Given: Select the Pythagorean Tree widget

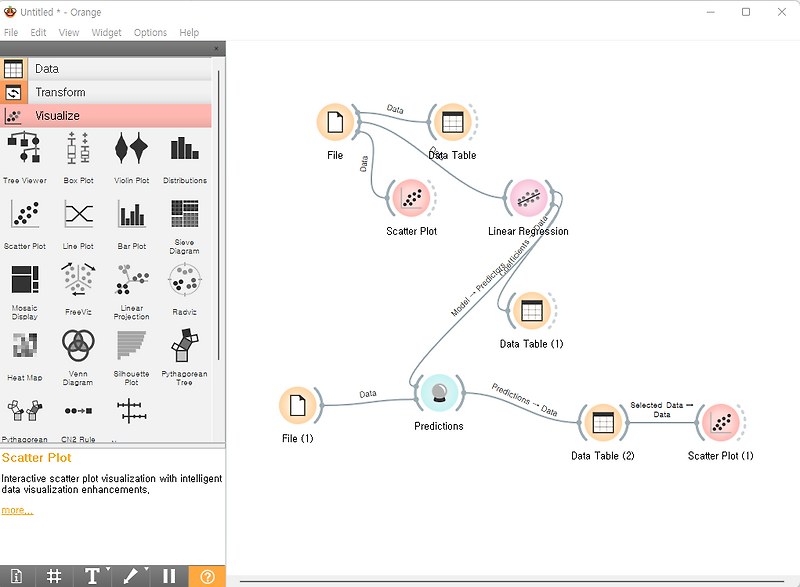Looking at the screenshot, I should [x=185, y=357].
